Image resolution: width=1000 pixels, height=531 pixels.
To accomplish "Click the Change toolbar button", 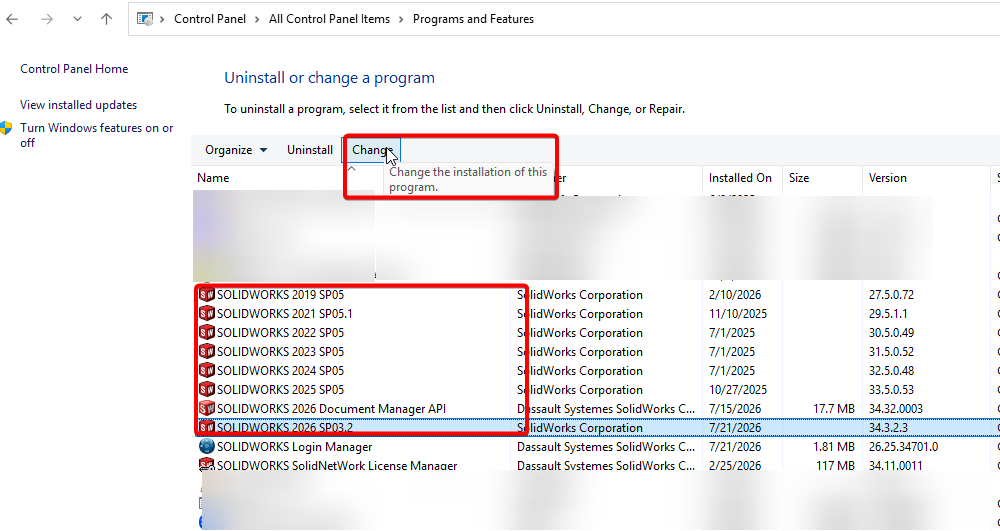I will tap(371, 150).
